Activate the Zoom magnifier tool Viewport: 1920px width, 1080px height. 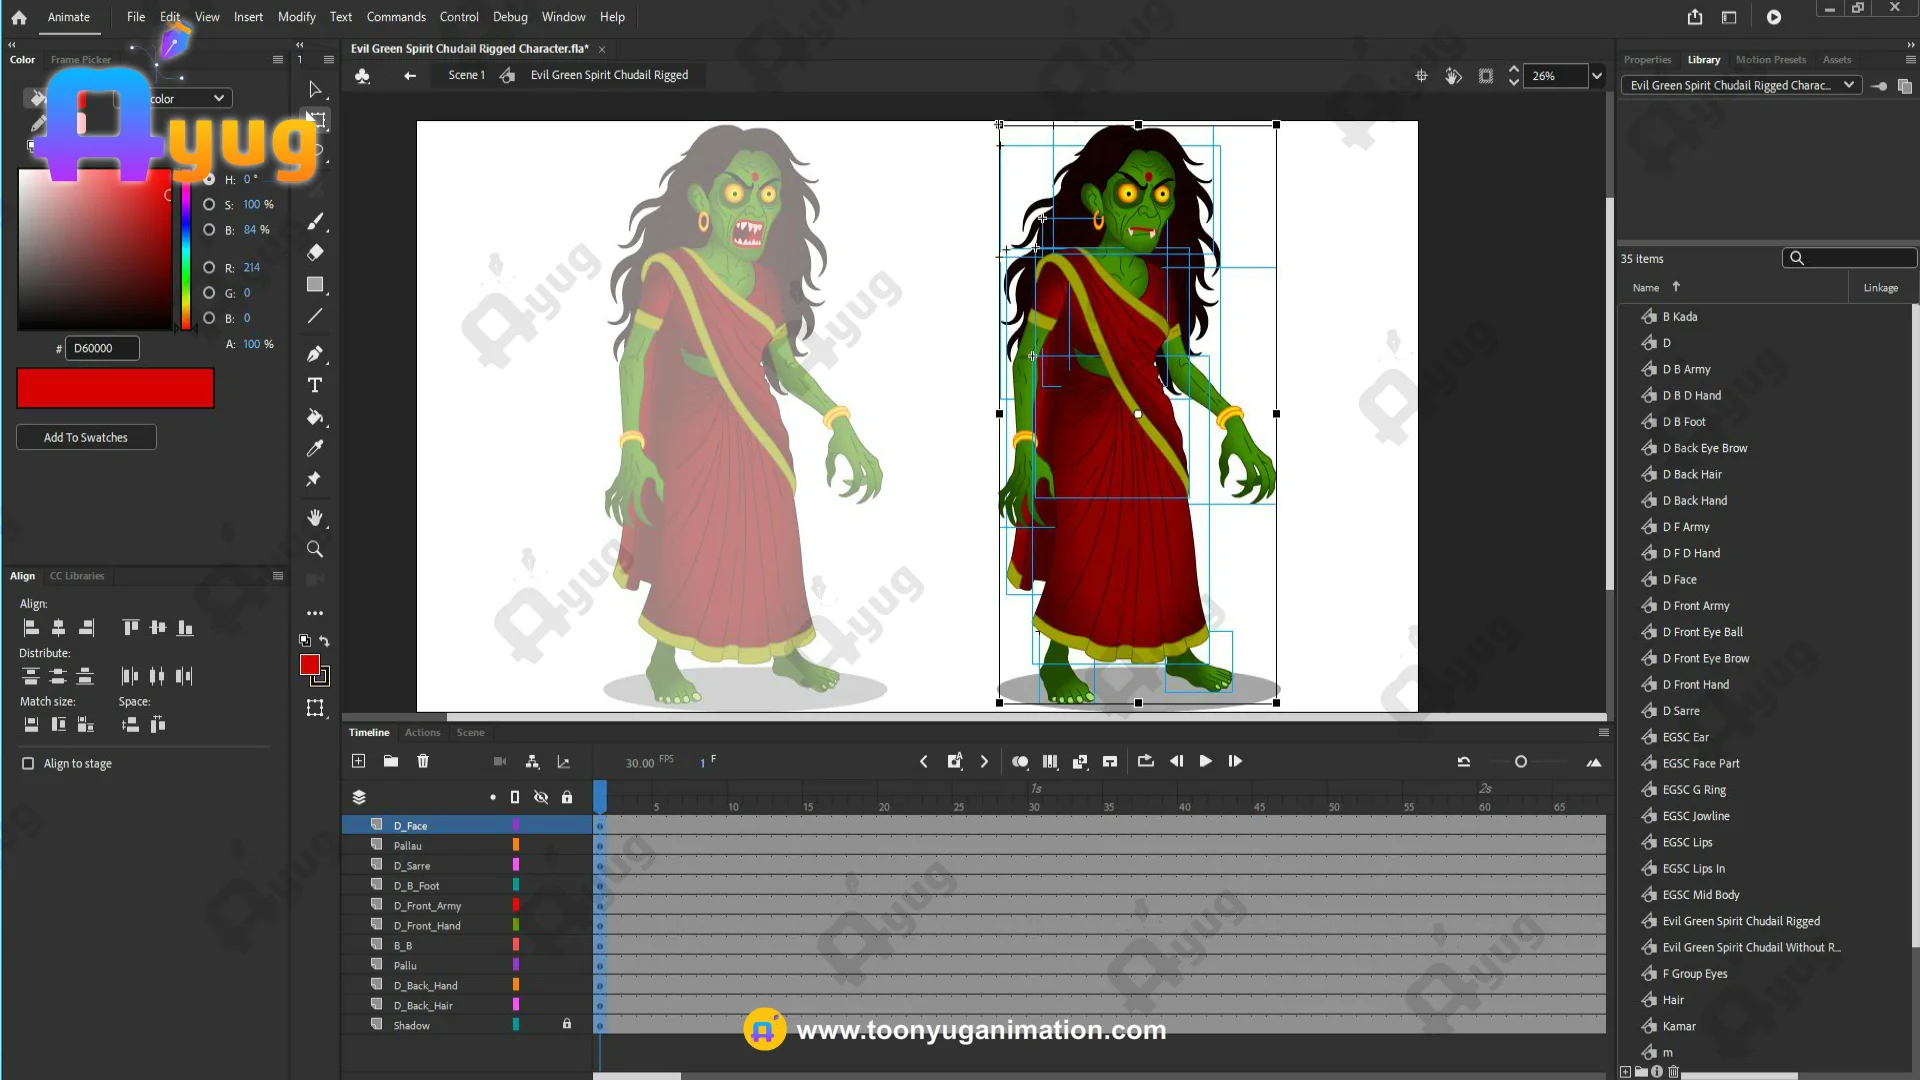[315, 550]
